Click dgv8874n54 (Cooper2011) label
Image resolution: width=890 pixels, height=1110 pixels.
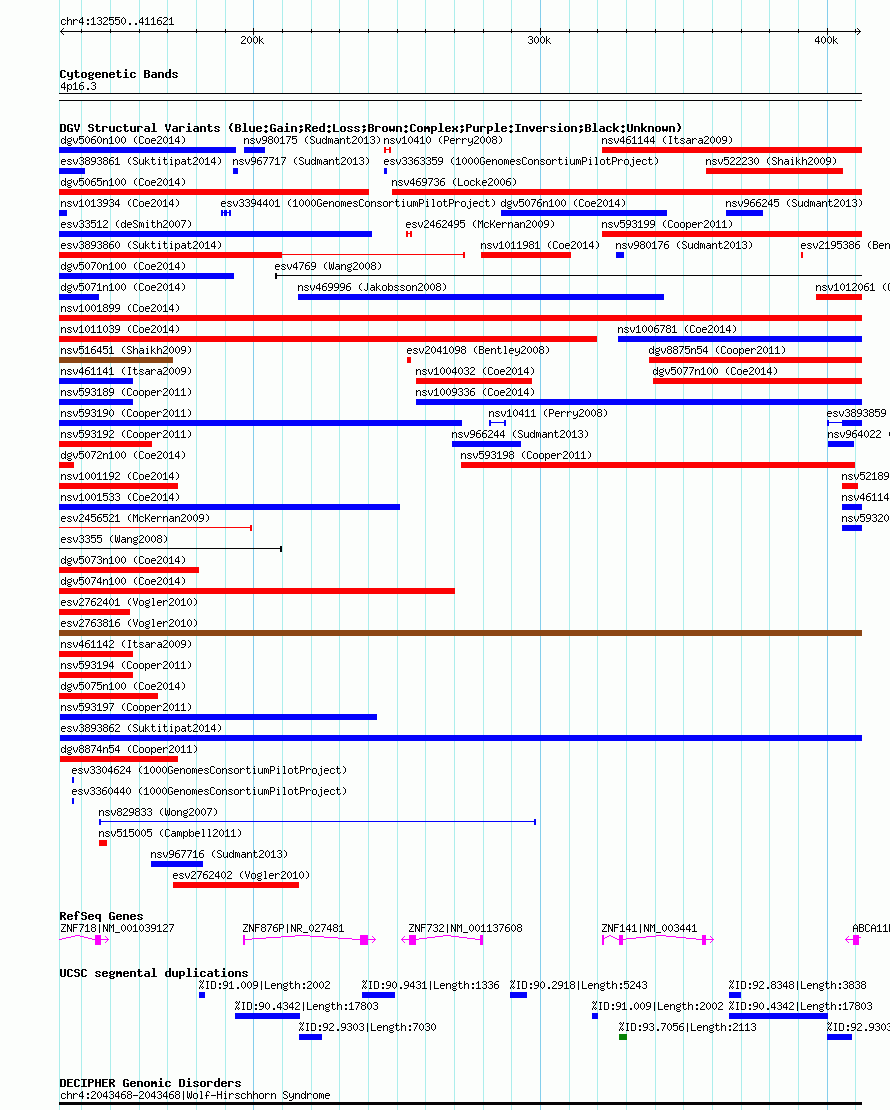point(129,749)
